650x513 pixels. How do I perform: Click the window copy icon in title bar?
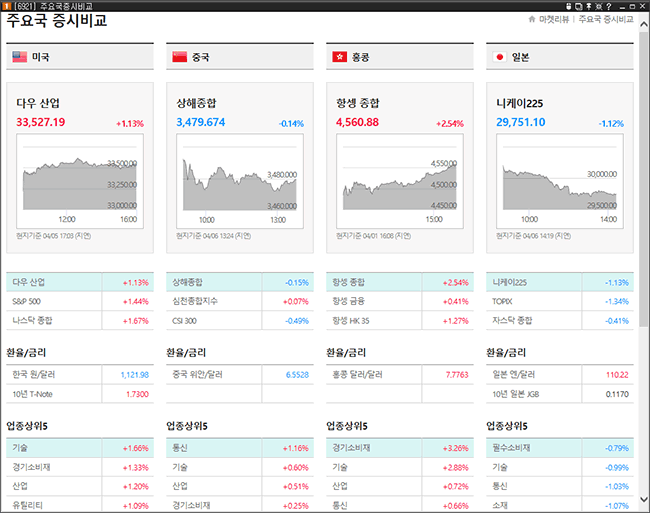[579, 6]
